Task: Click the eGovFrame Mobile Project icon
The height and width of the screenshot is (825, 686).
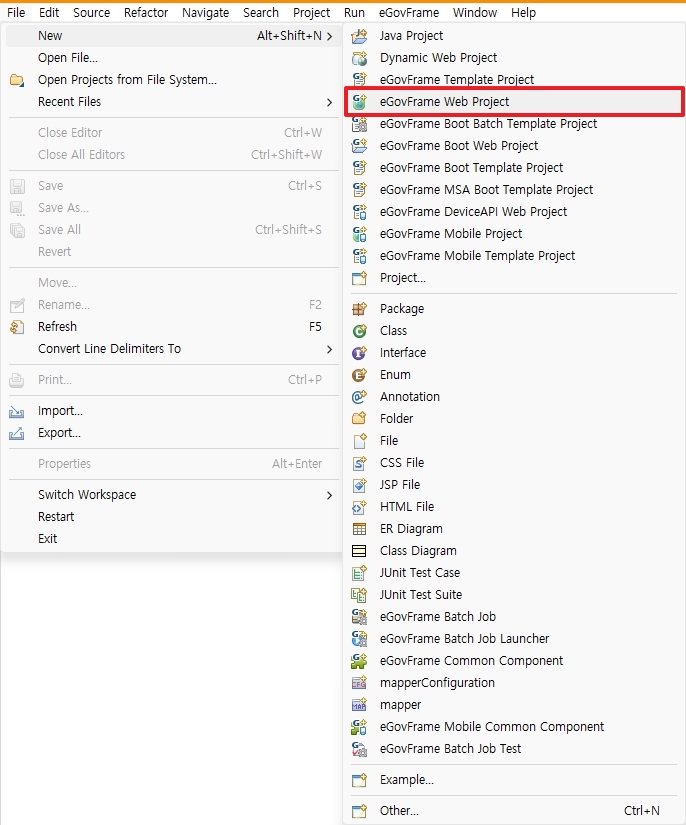Action: (x=359, y=234)
